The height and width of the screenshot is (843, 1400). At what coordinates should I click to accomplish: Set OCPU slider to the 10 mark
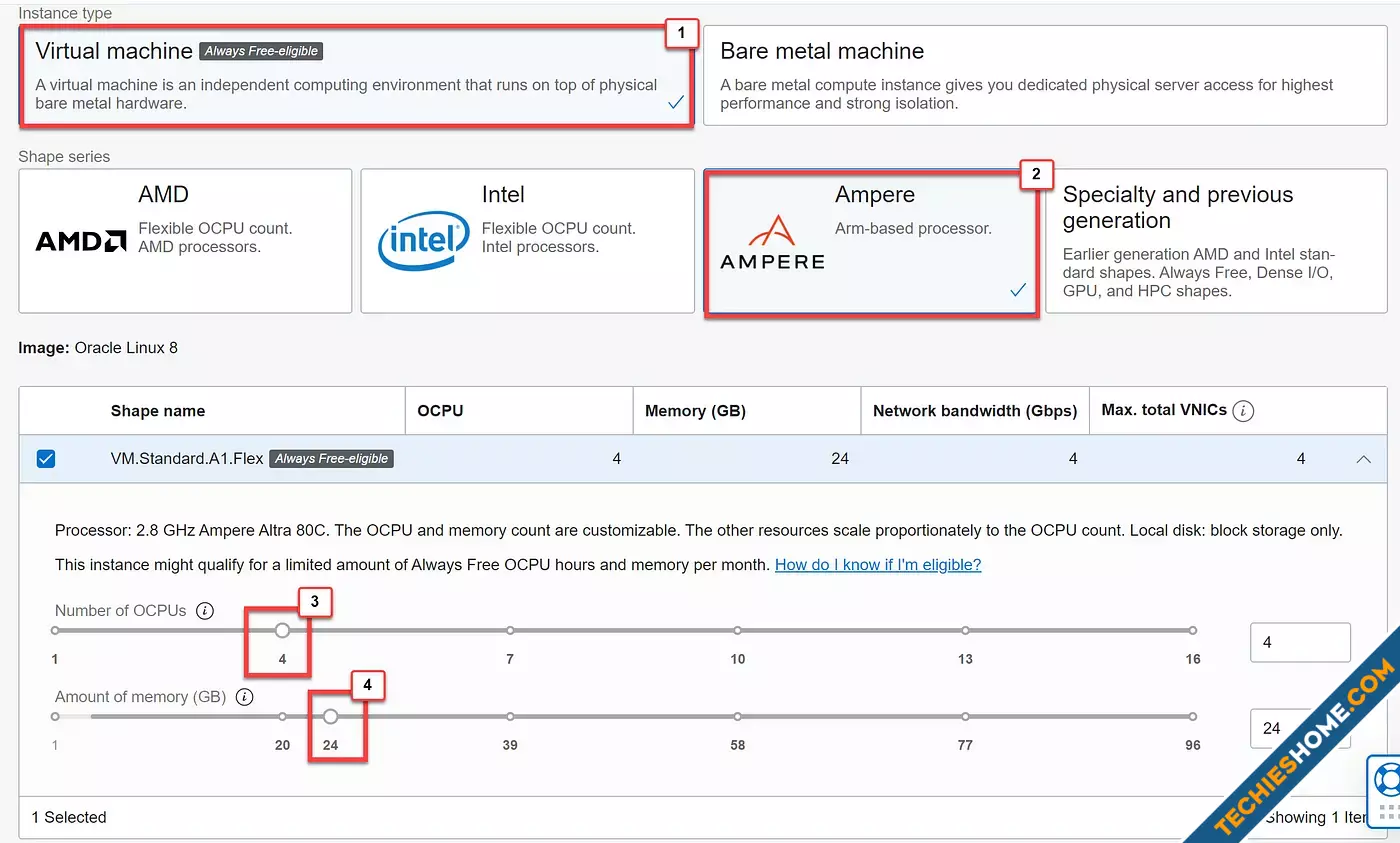pos(737,630)
